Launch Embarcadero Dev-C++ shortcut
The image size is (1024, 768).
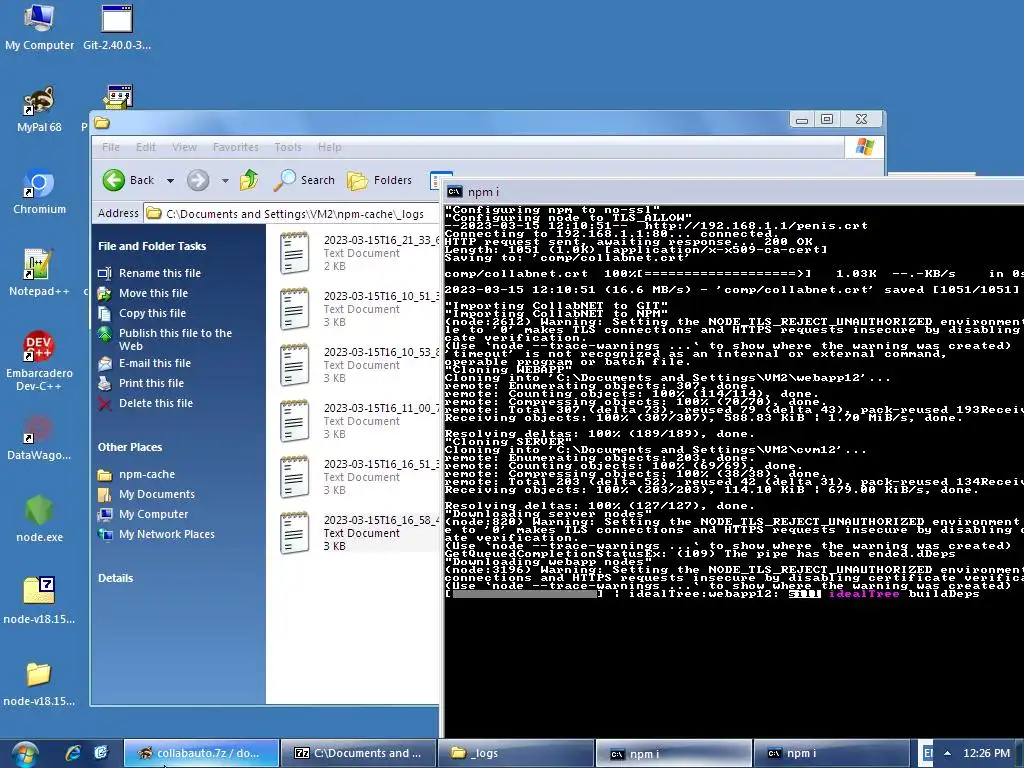39,361
